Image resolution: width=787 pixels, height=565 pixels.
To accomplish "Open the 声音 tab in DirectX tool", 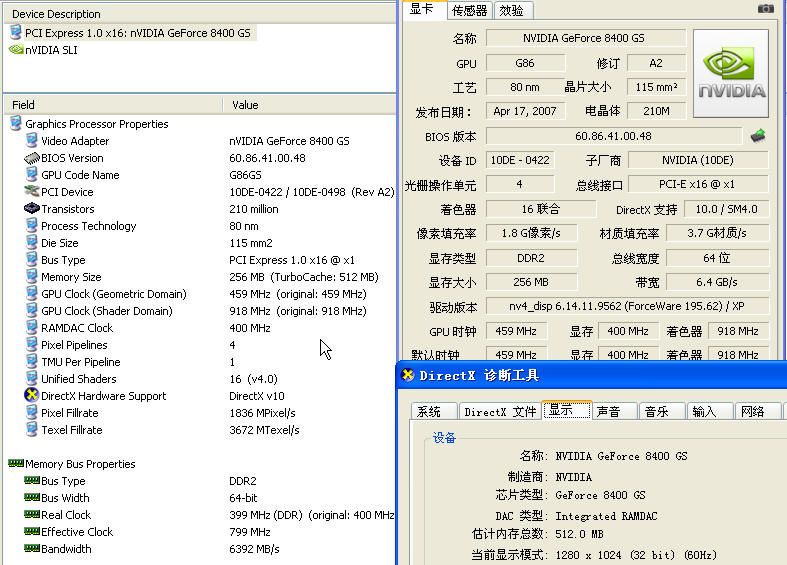I will pos(614,411).
